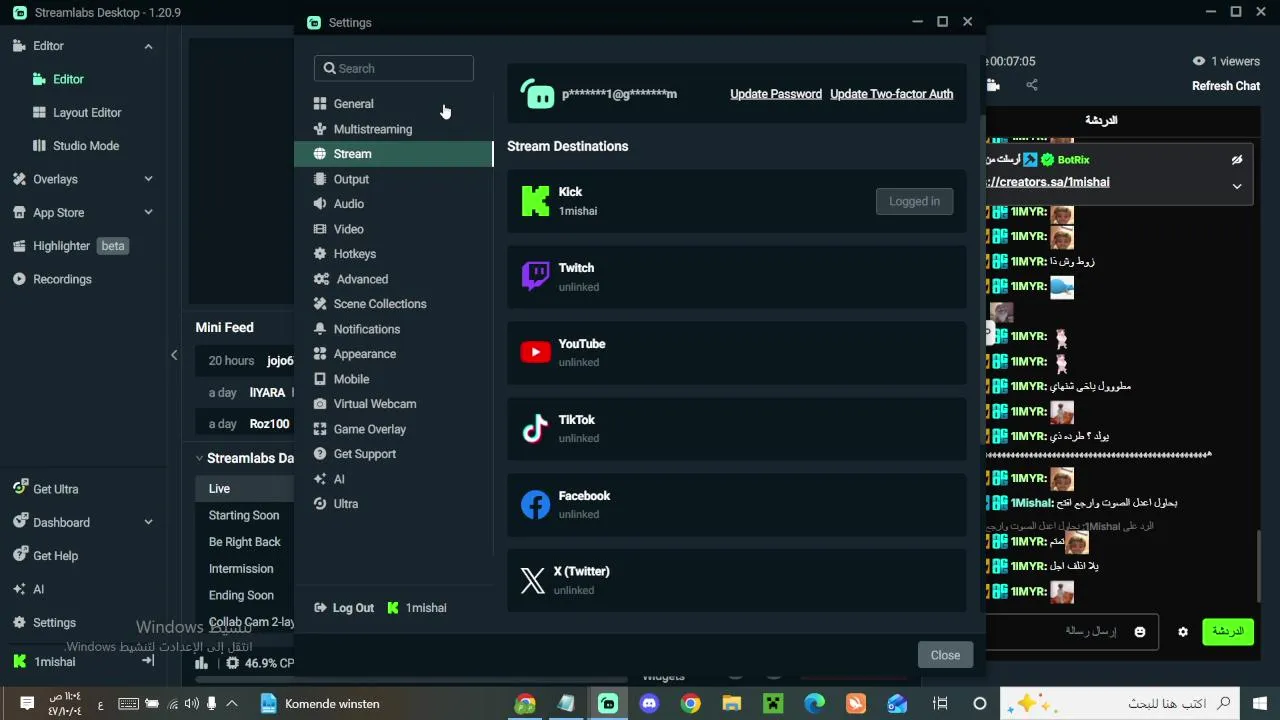Focus the chat message input
1280x720 pixels.
click(1072, 632)
